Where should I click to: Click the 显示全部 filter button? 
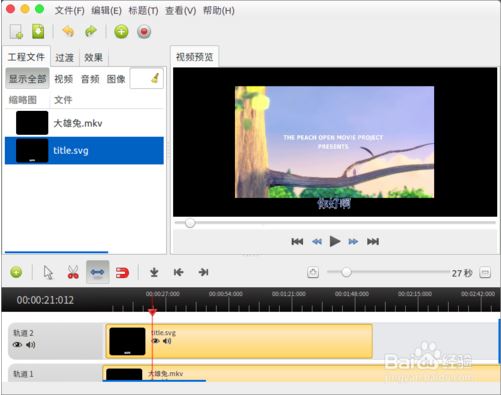(27, 79)
